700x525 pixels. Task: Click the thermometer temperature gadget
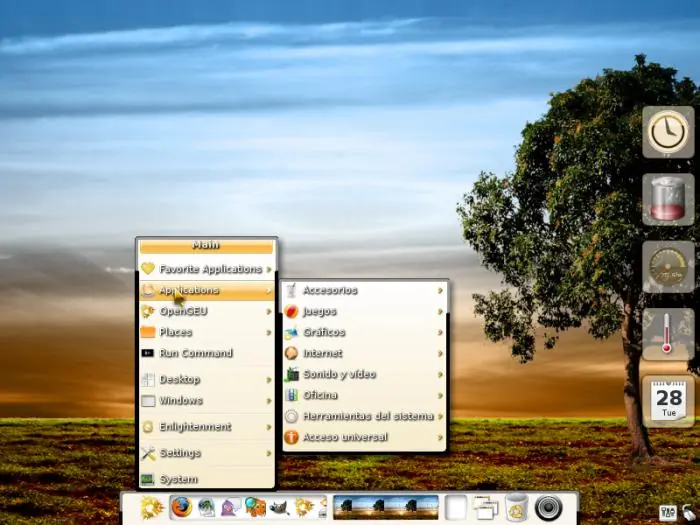[668, 334]
